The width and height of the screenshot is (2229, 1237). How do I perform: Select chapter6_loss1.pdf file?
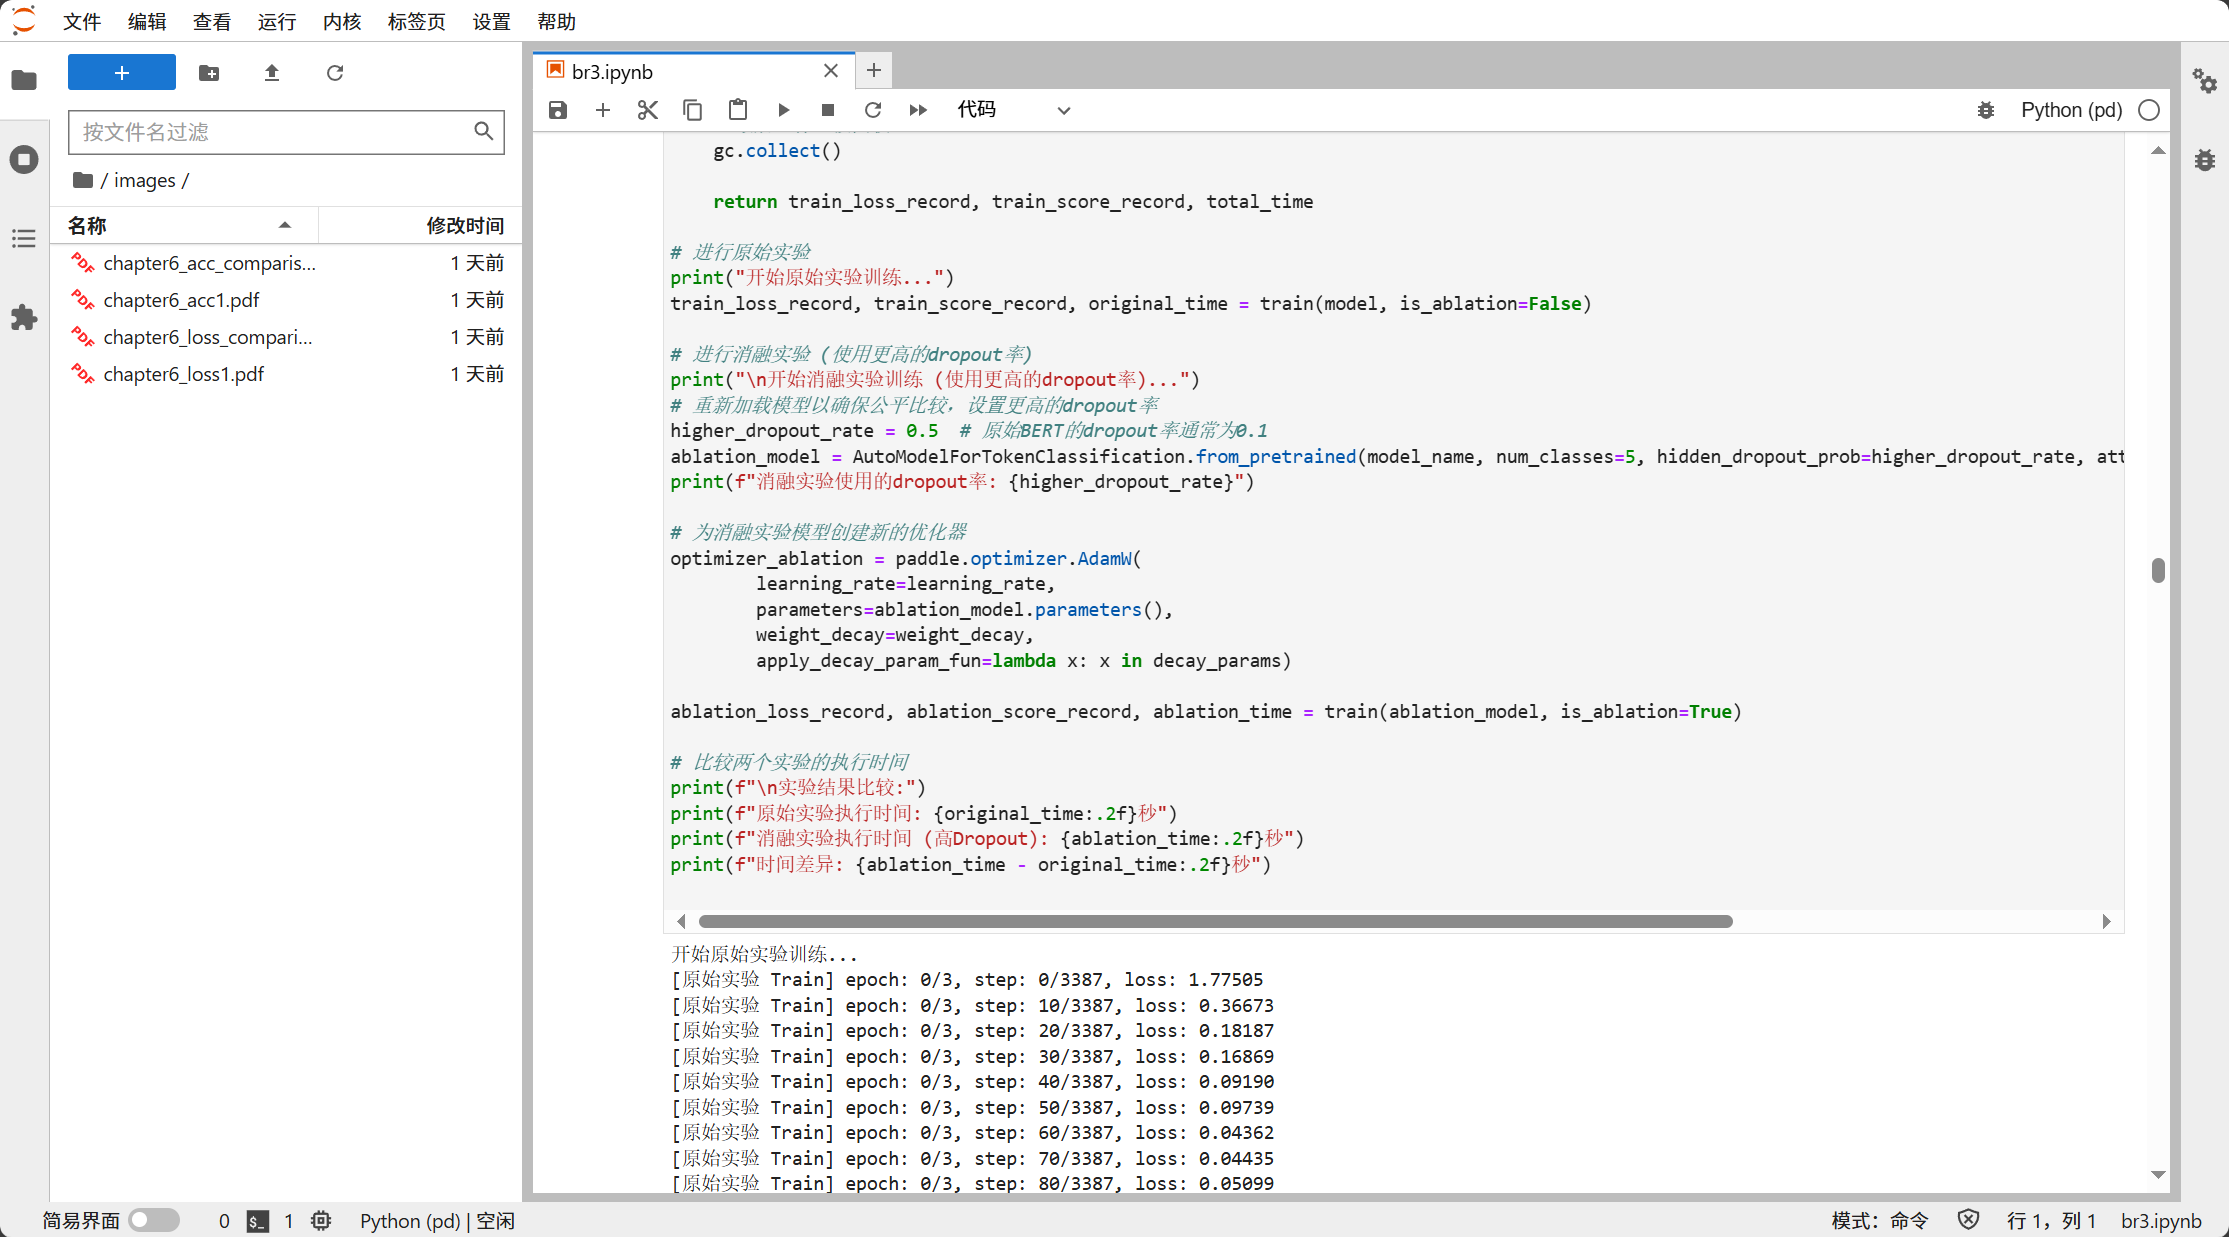(287, 374)
